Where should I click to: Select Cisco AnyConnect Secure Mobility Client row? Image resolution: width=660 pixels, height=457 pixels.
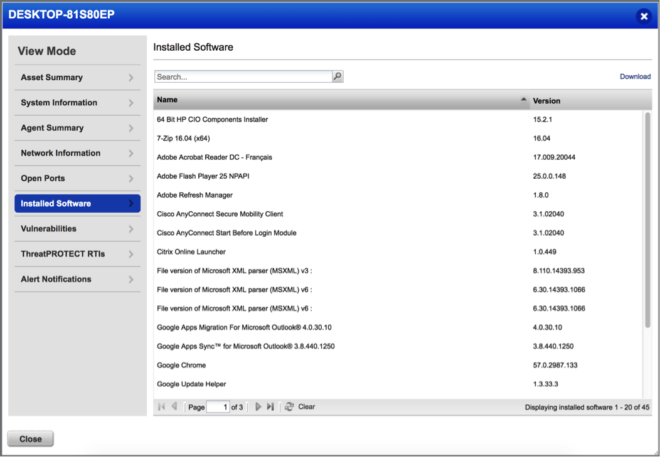click(398, 214)
